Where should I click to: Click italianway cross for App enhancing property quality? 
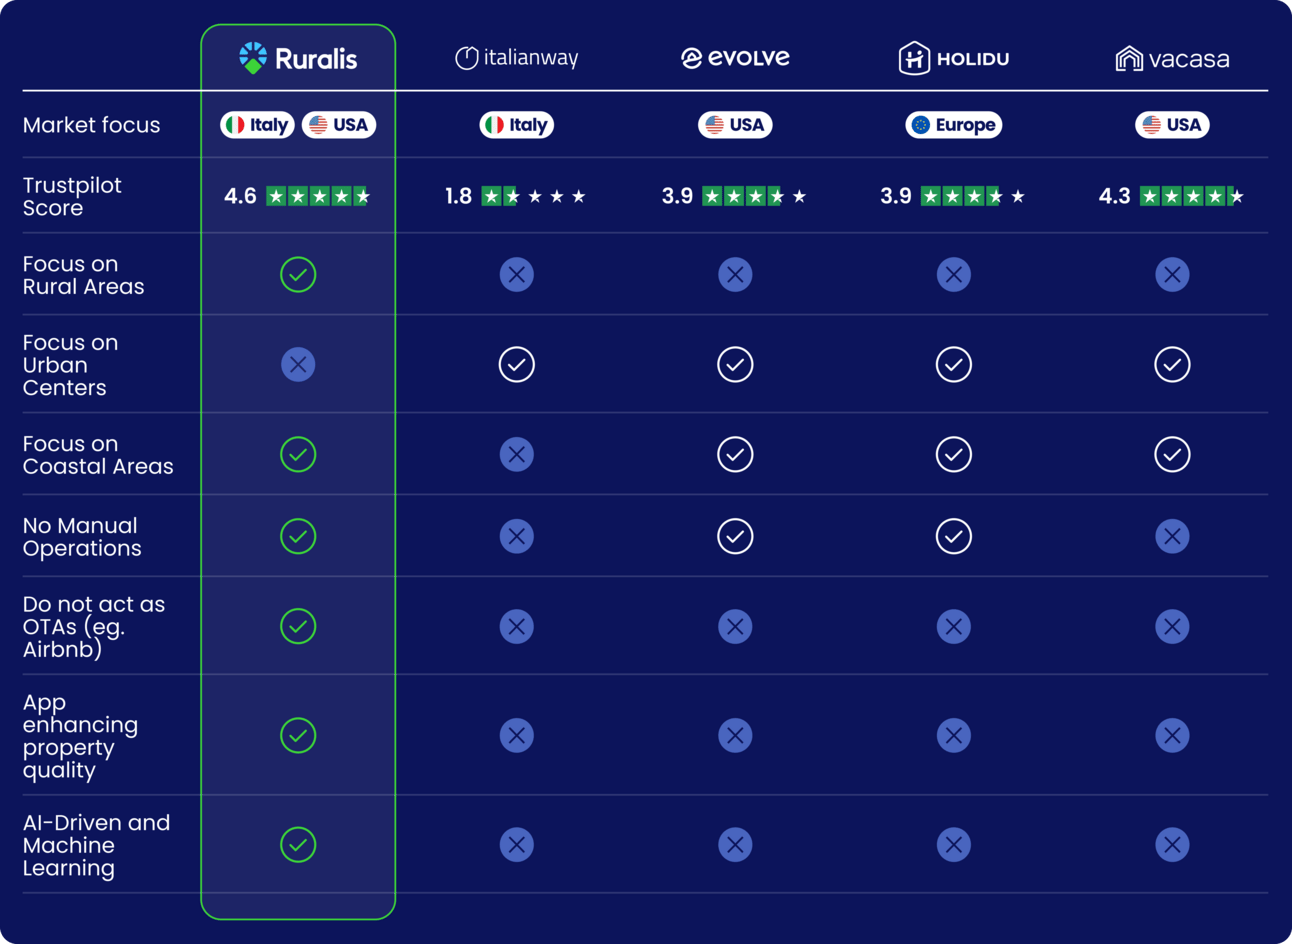pos(516,736)
